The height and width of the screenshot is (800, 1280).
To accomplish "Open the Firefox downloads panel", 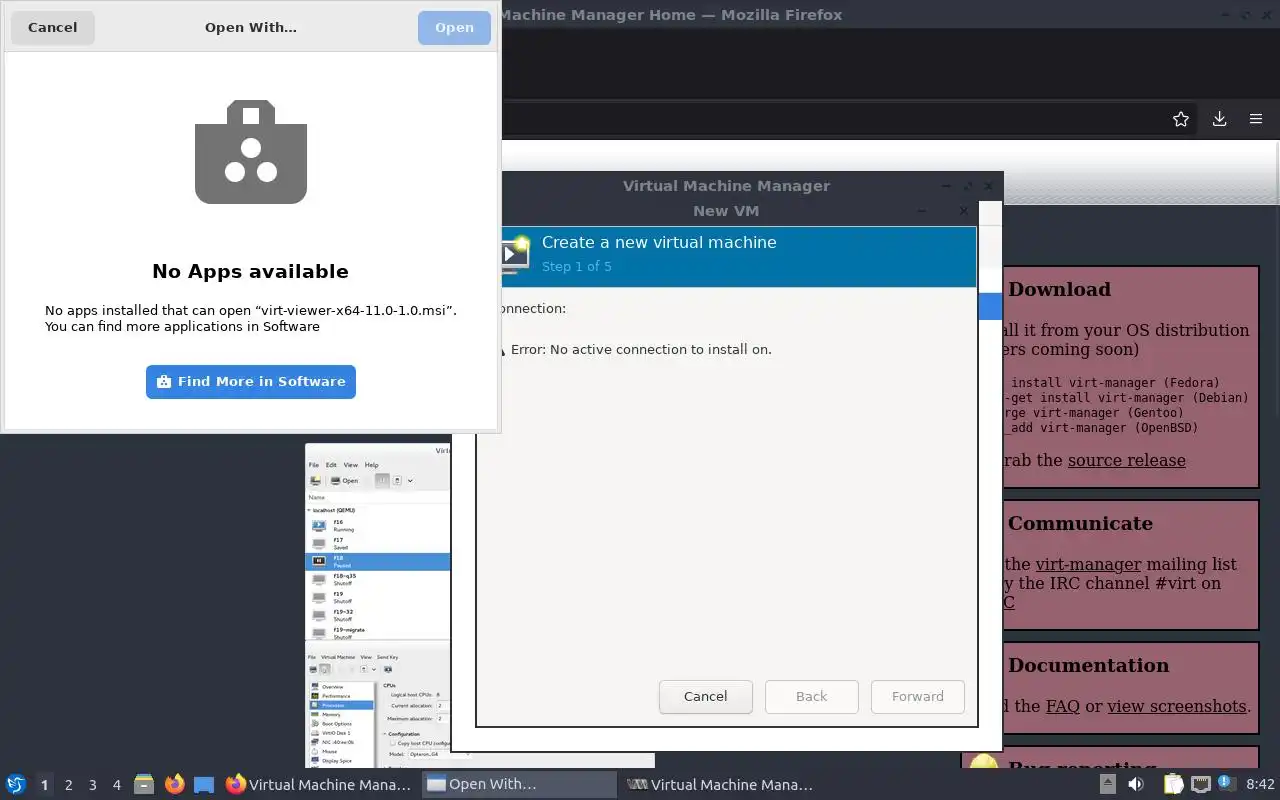I will click(x=1219, y=119).
